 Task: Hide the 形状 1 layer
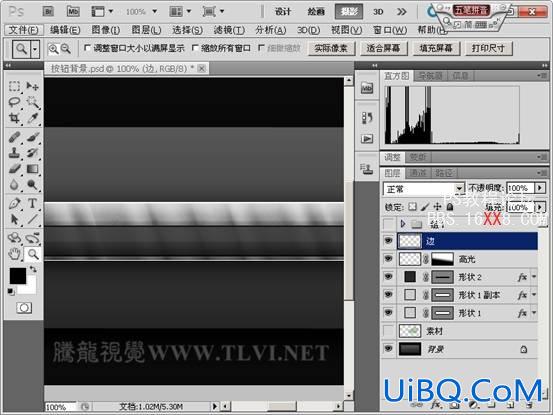[388, 313]
